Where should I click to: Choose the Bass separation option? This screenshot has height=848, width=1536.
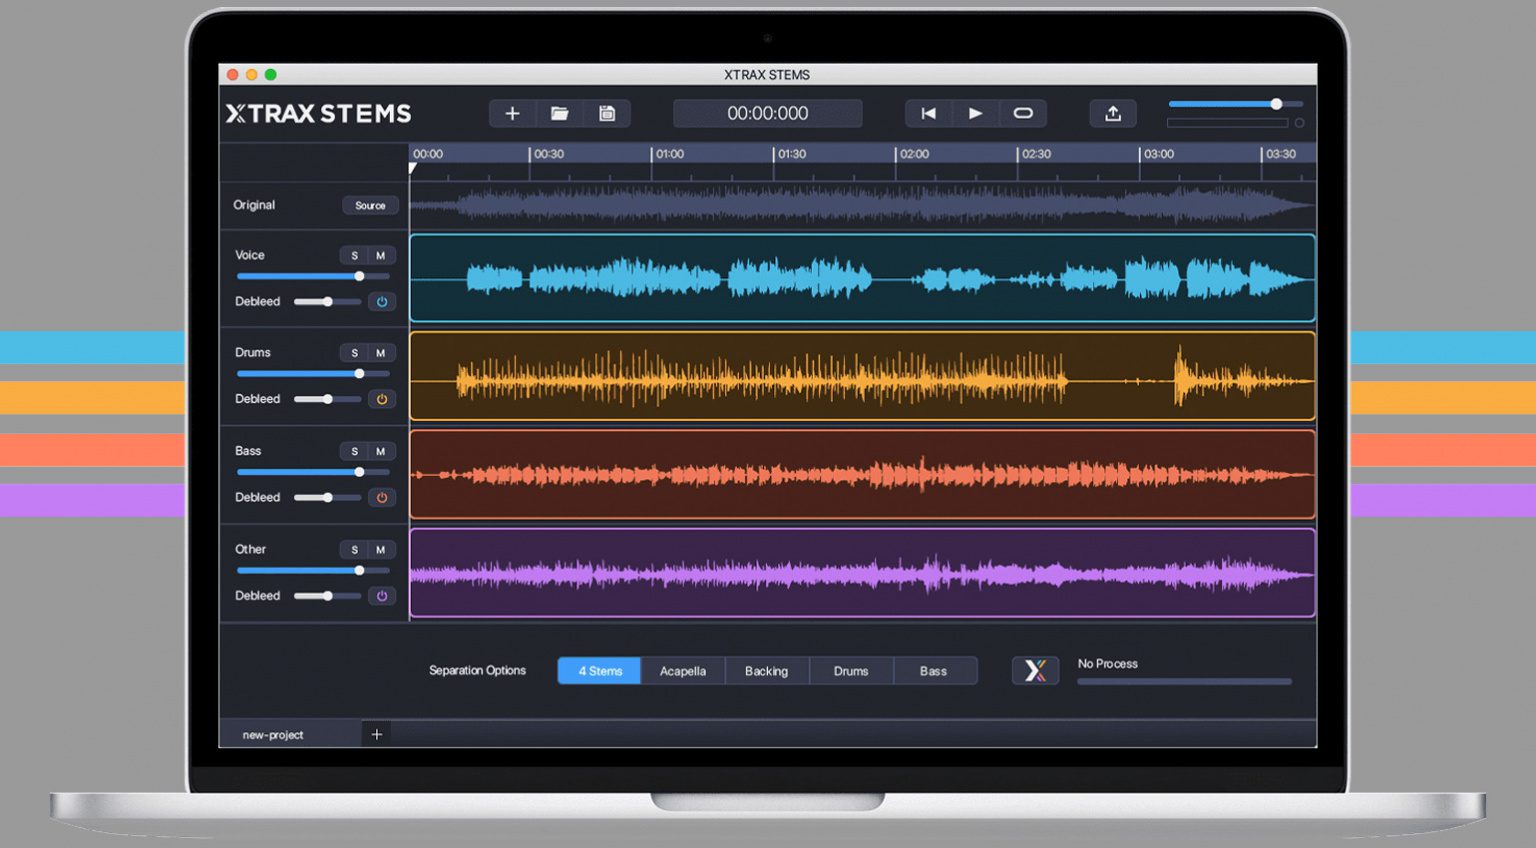point(934,671)
